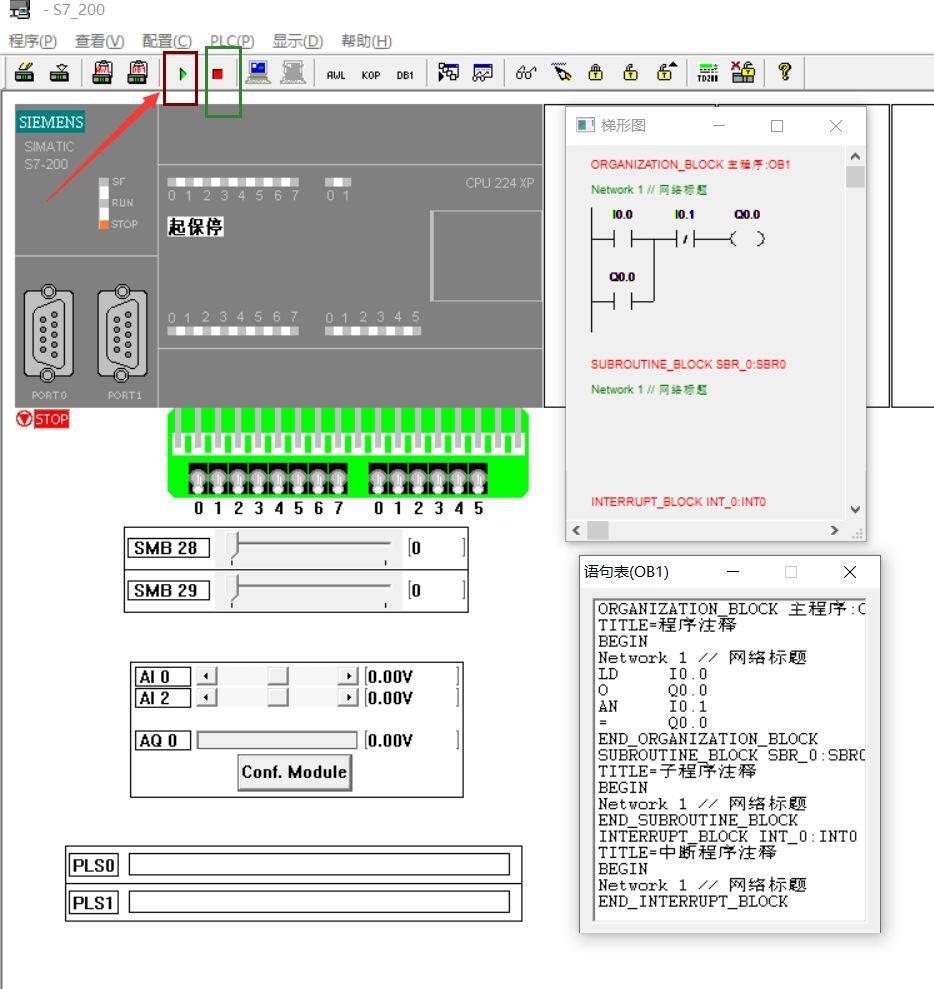Open the DB1 data block view

[405, 75]
